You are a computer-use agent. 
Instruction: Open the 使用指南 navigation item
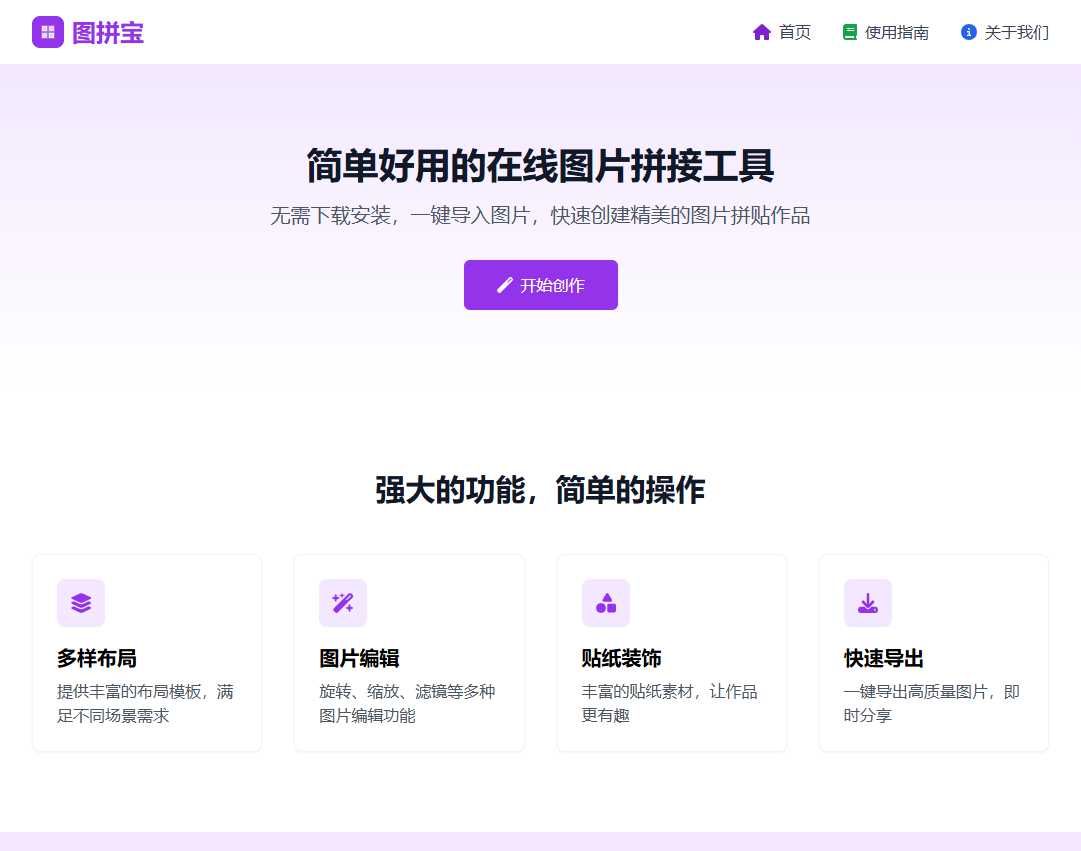[897, 32]
